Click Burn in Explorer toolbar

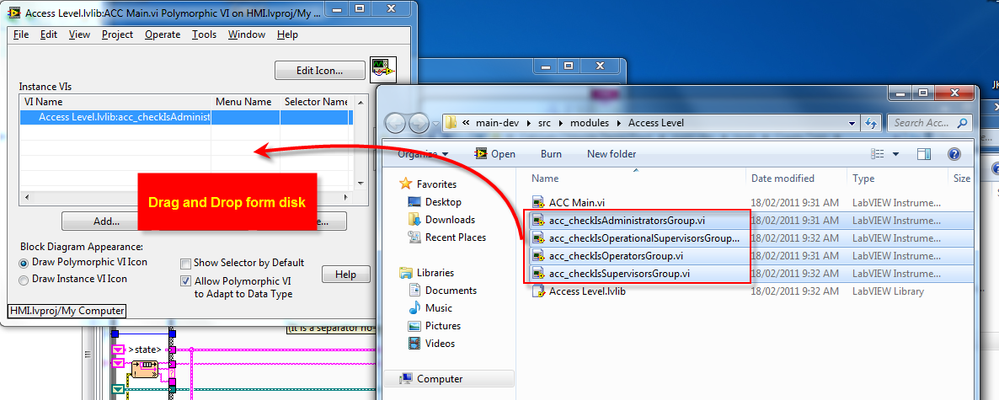pos(551,154)
